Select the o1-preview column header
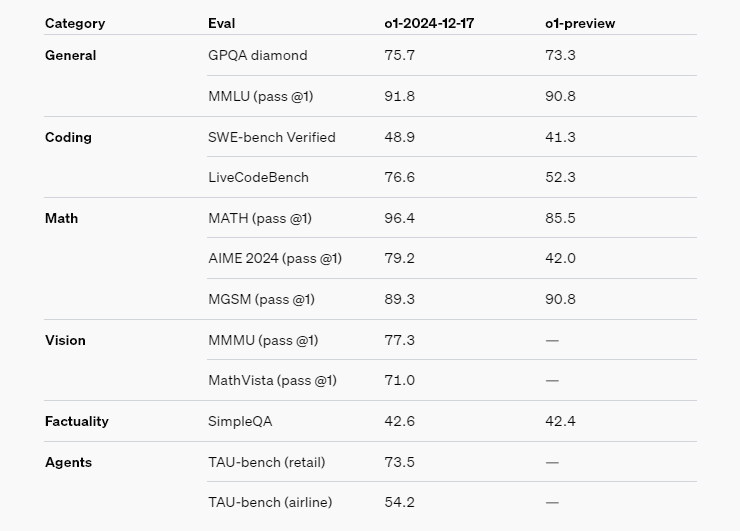Screen dimensions: 740x531 coord(580,23)
